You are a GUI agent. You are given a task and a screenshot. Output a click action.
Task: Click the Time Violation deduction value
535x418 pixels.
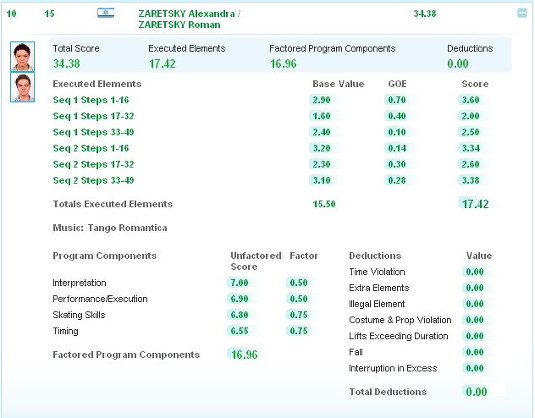pos(475,272)
